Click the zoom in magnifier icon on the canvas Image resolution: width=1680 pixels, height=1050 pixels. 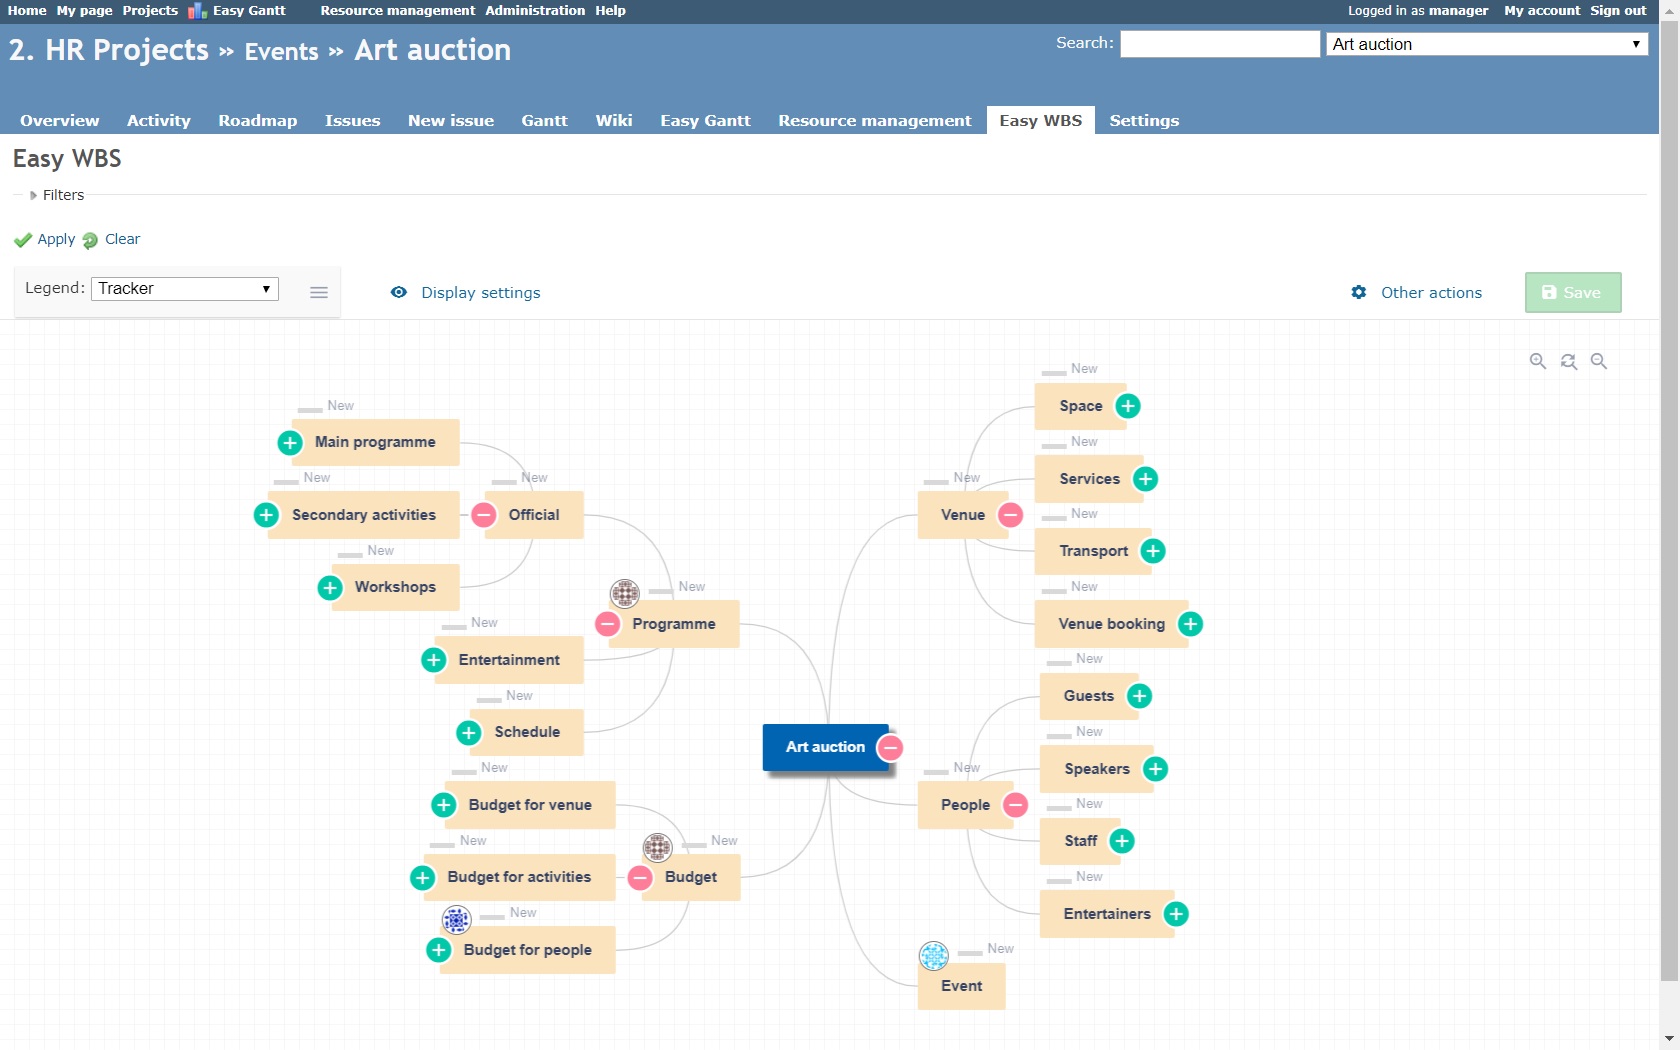click(x=1537, y=361)
